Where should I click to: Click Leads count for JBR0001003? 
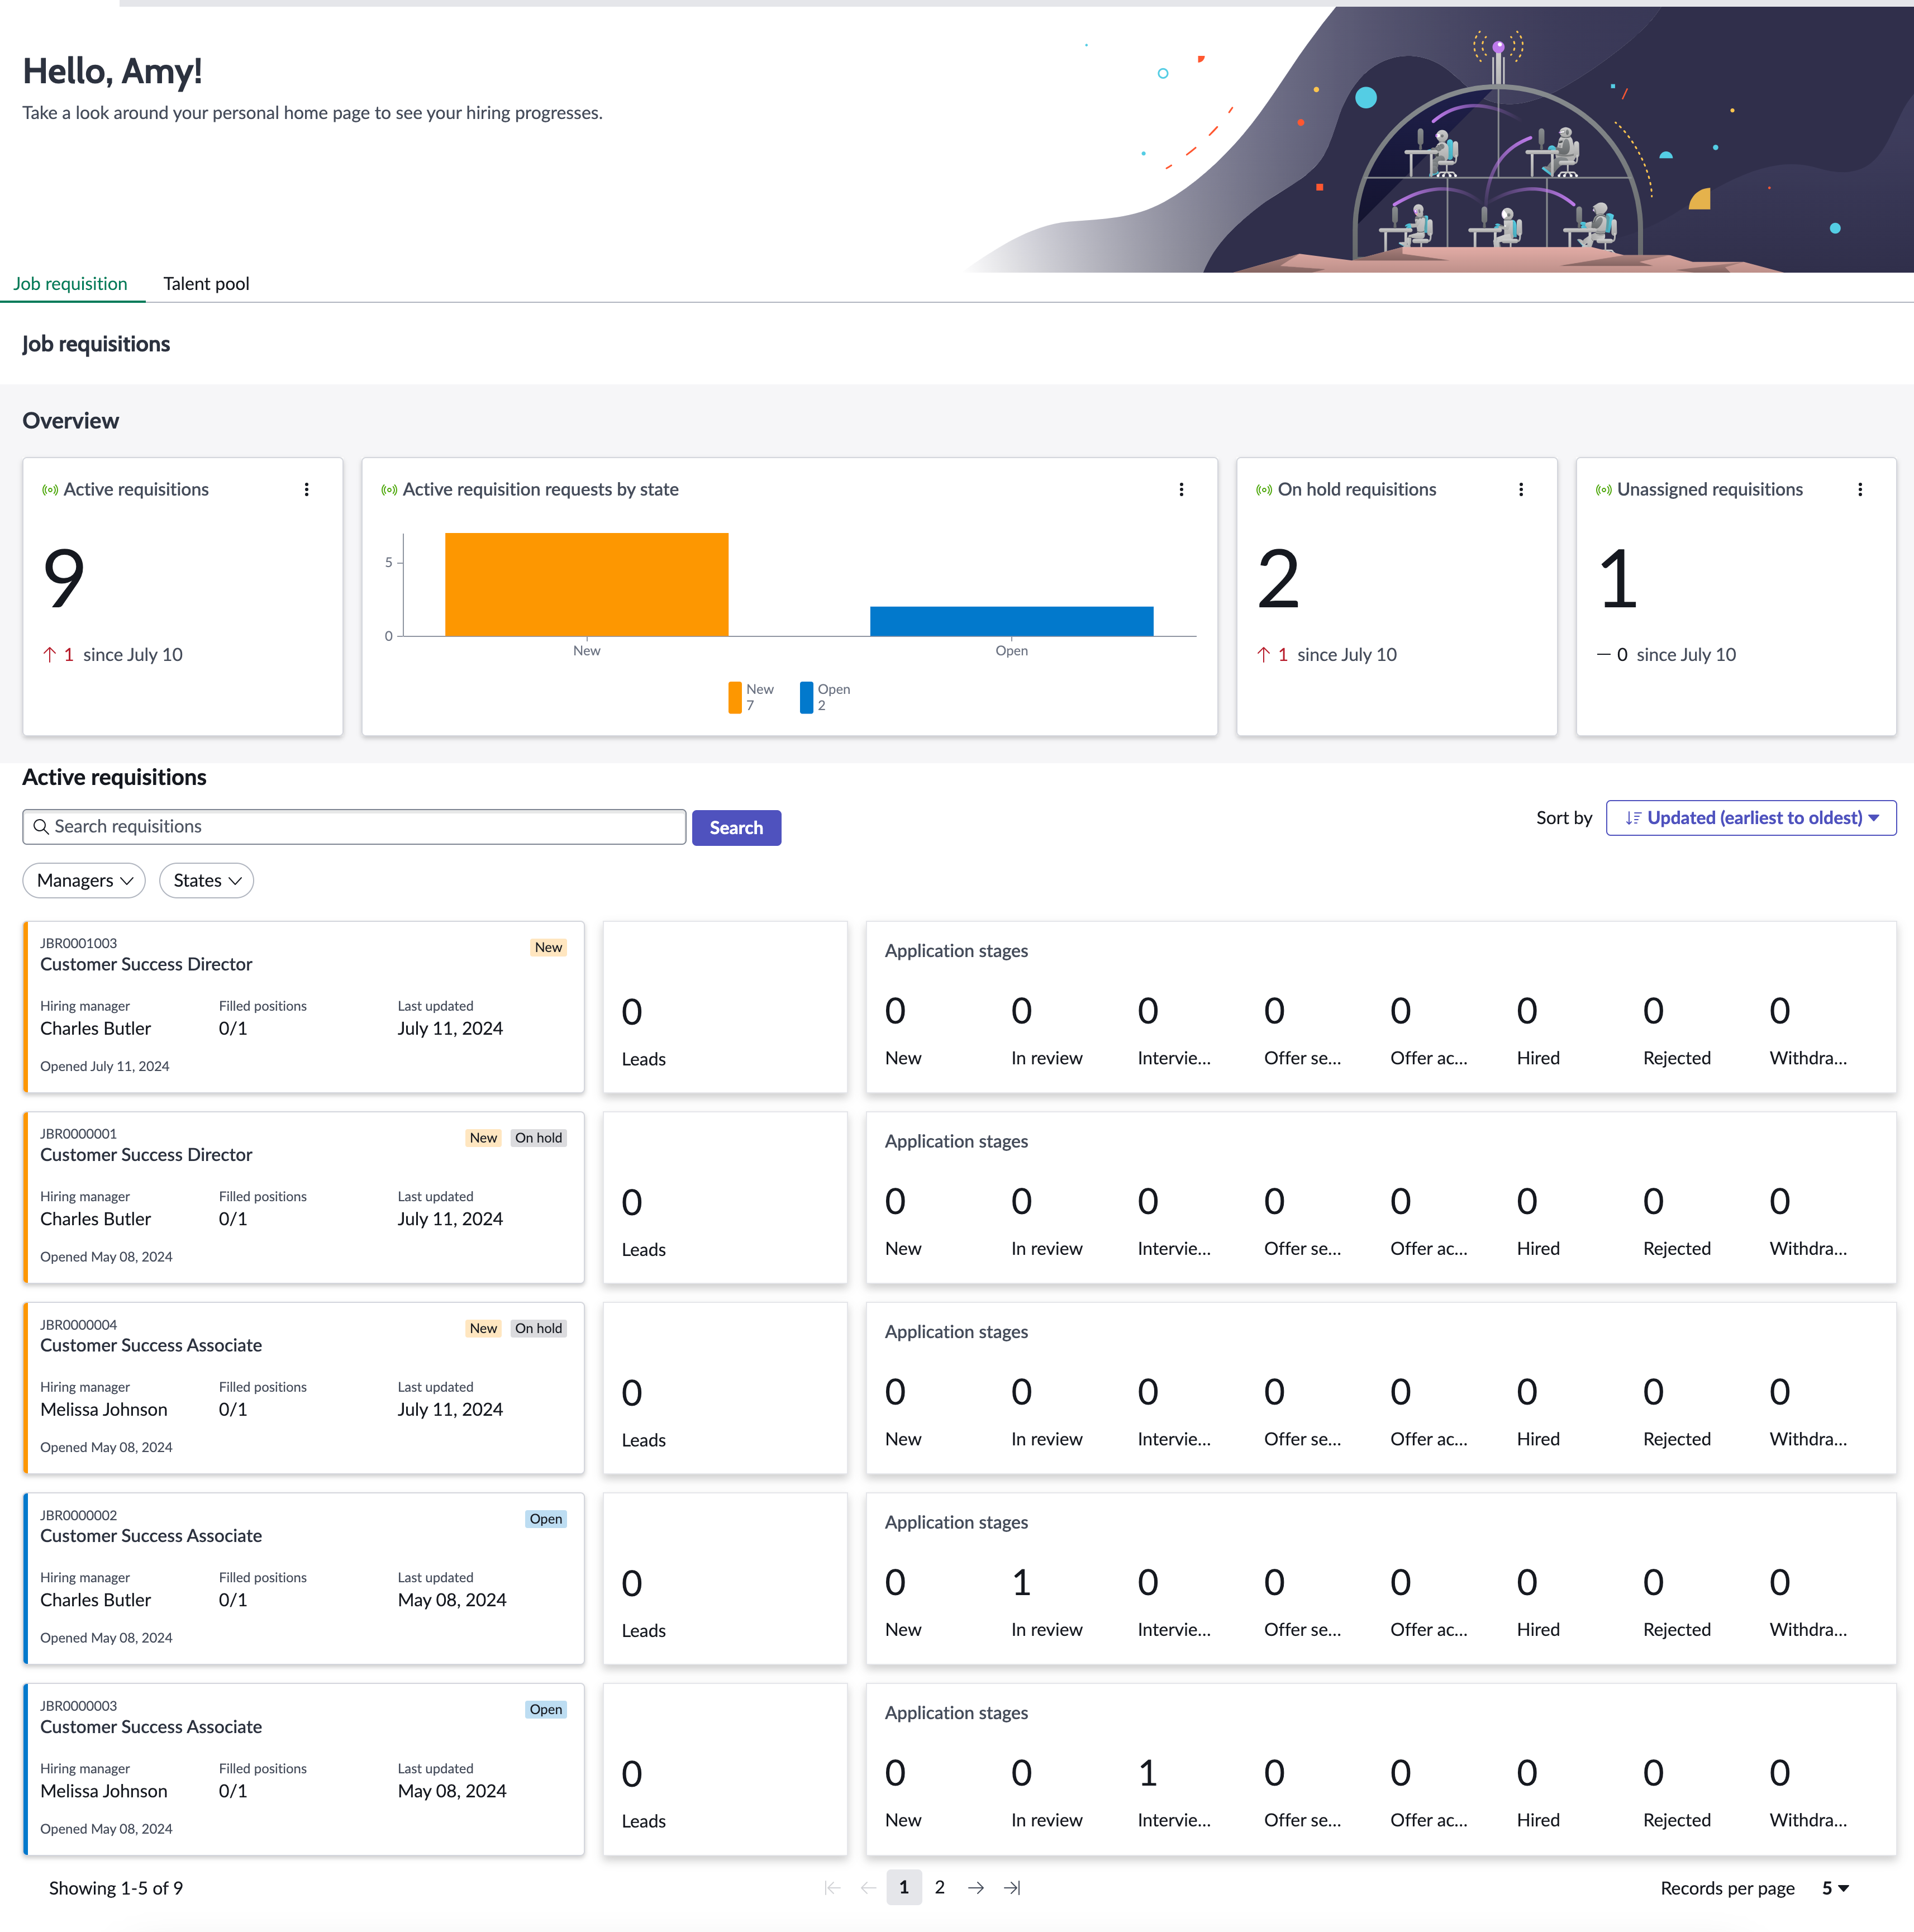tap(632, 1012)
